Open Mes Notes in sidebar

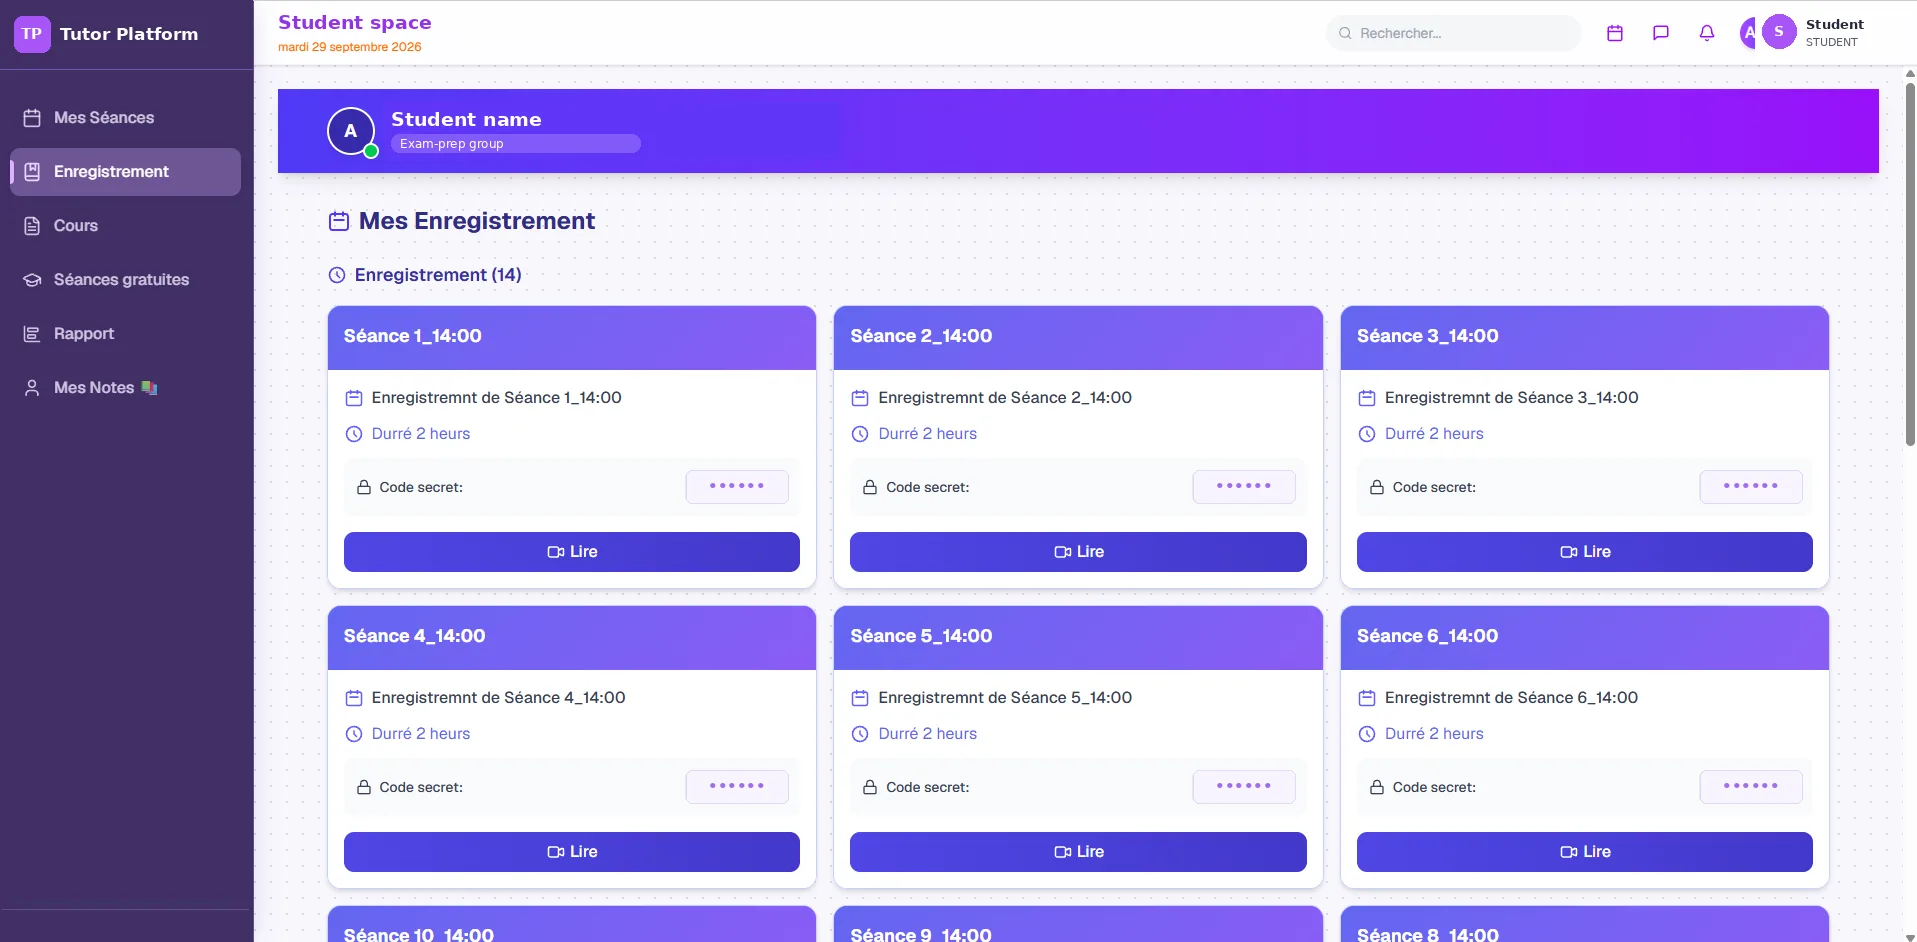pos(125,388)
